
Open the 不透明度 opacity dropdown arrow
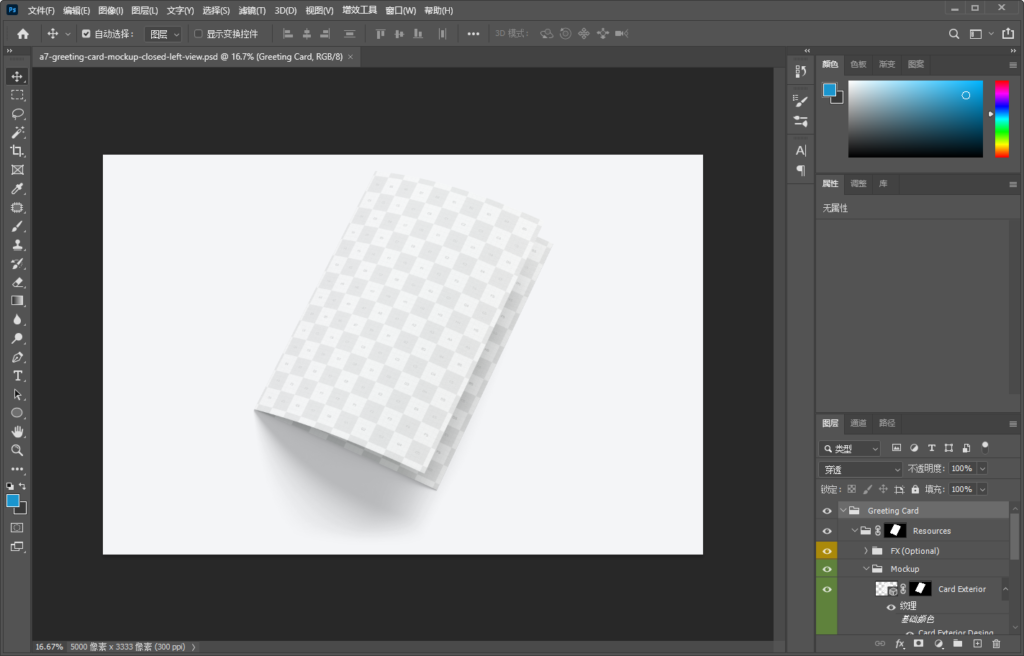[982, 468]
